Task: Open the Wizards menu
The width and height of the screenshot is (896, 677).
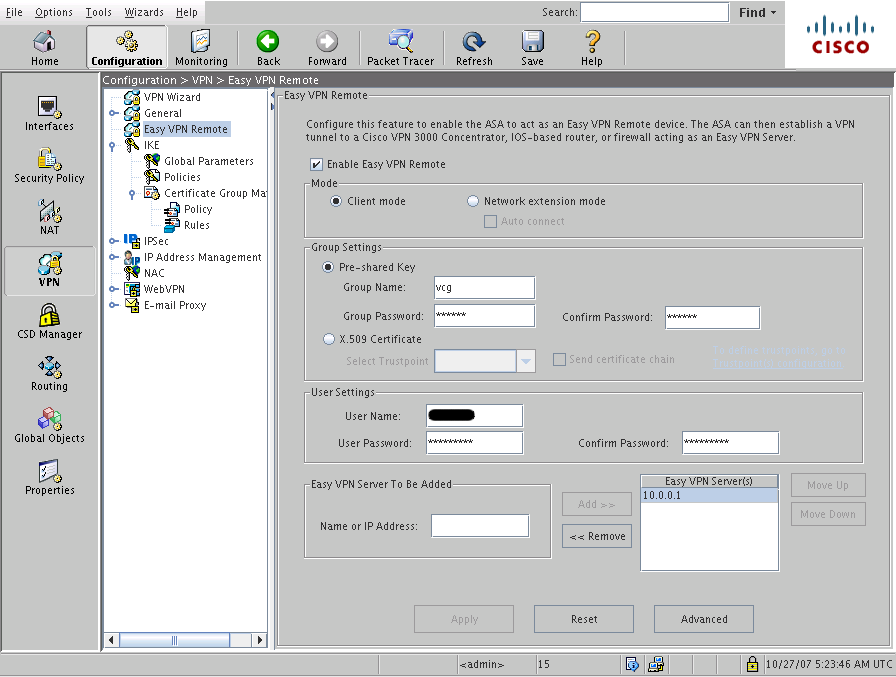Action: point(144,12)
